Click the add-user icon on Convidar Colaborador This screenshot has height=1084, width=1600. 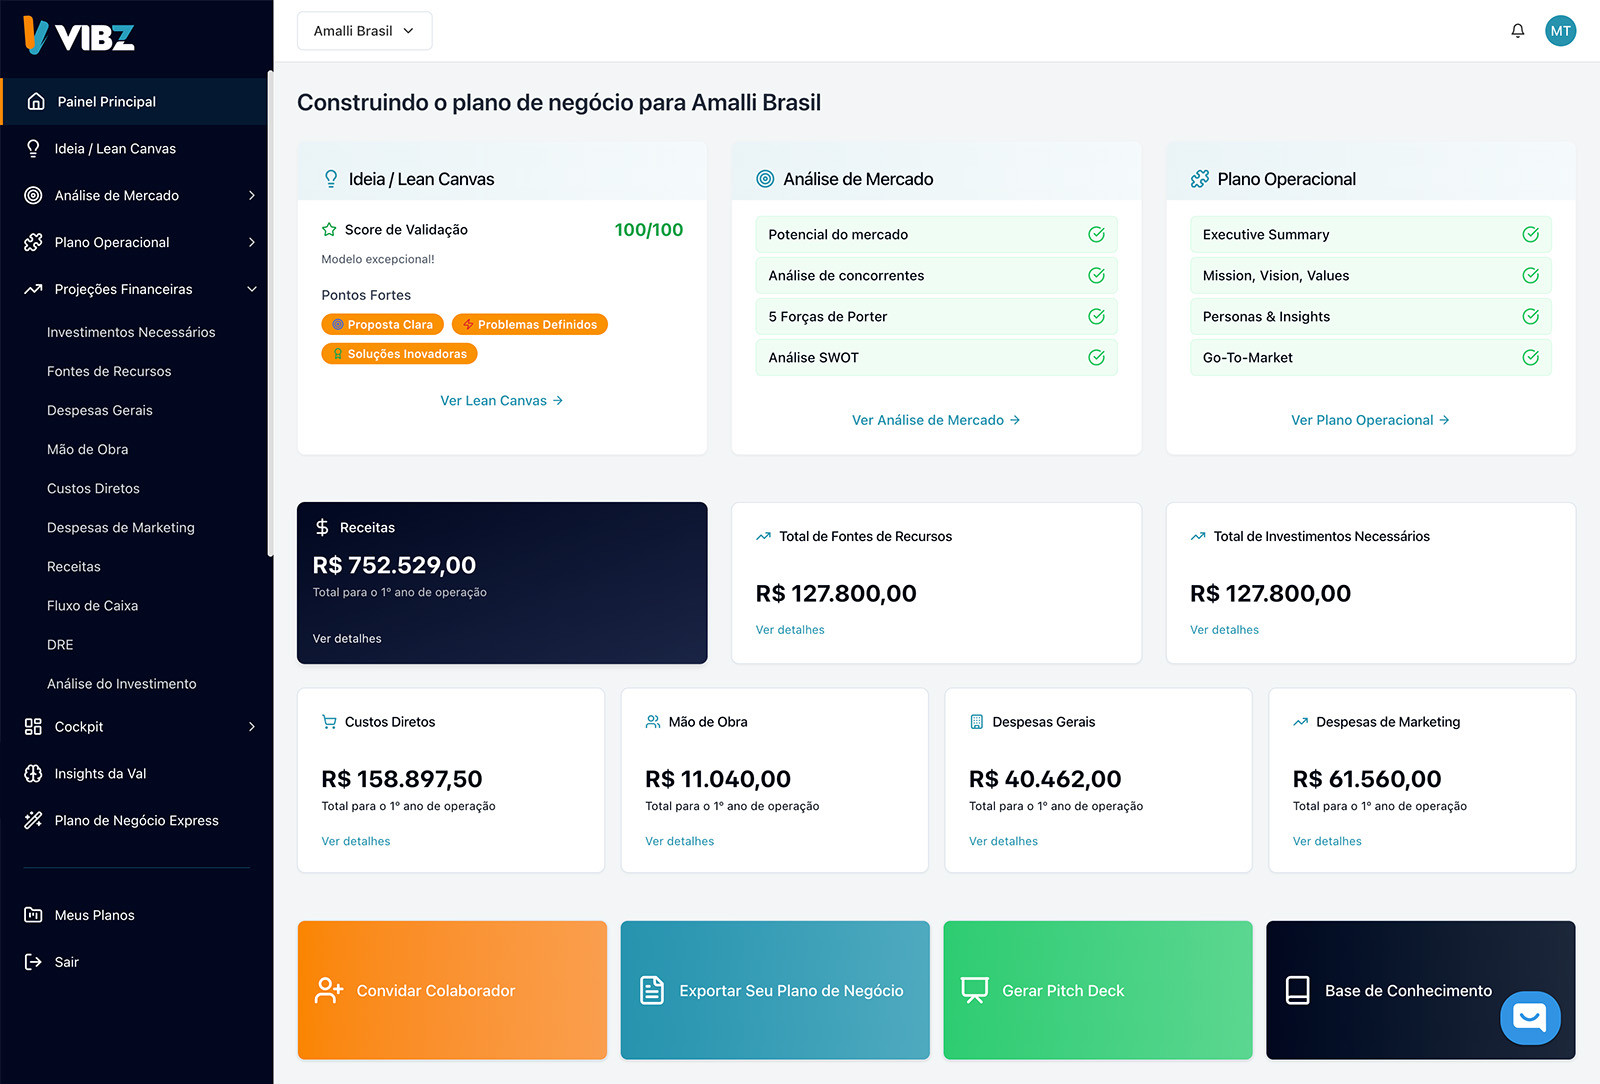point(329,990)
